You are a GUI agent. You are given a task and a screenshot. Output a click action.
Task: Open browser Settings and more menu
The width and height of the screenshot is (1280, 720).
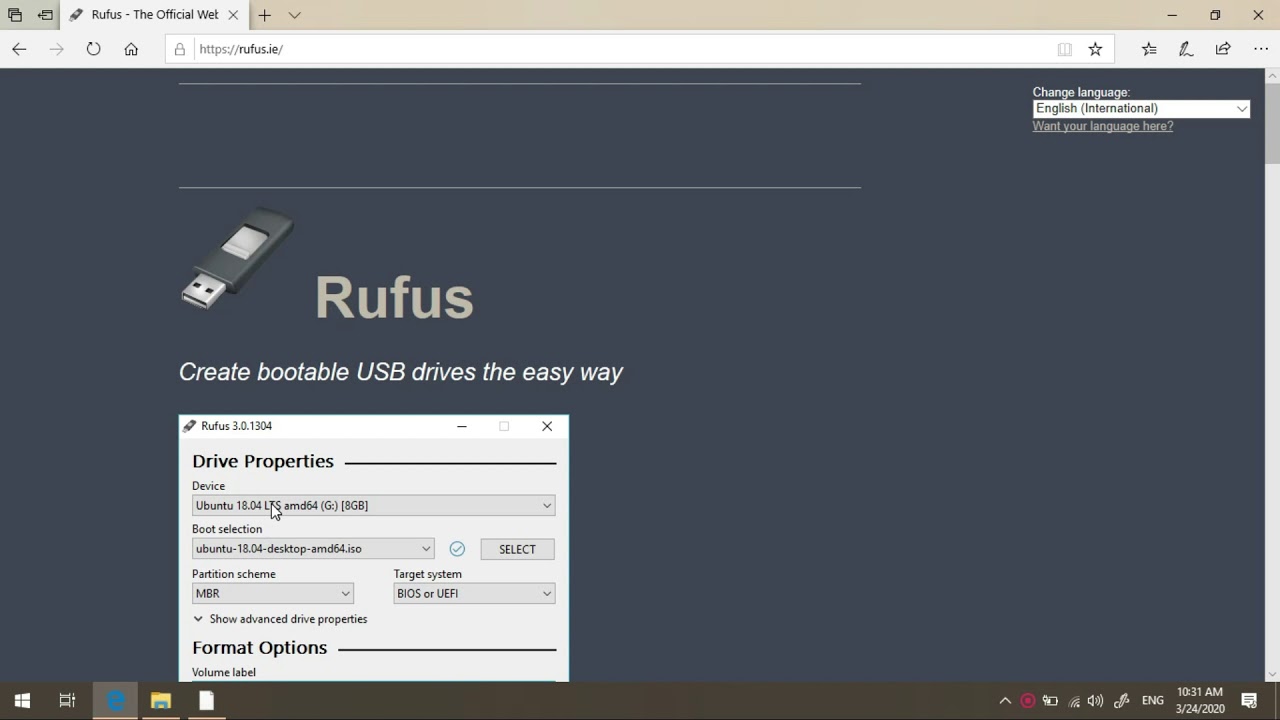(1260, 49)
